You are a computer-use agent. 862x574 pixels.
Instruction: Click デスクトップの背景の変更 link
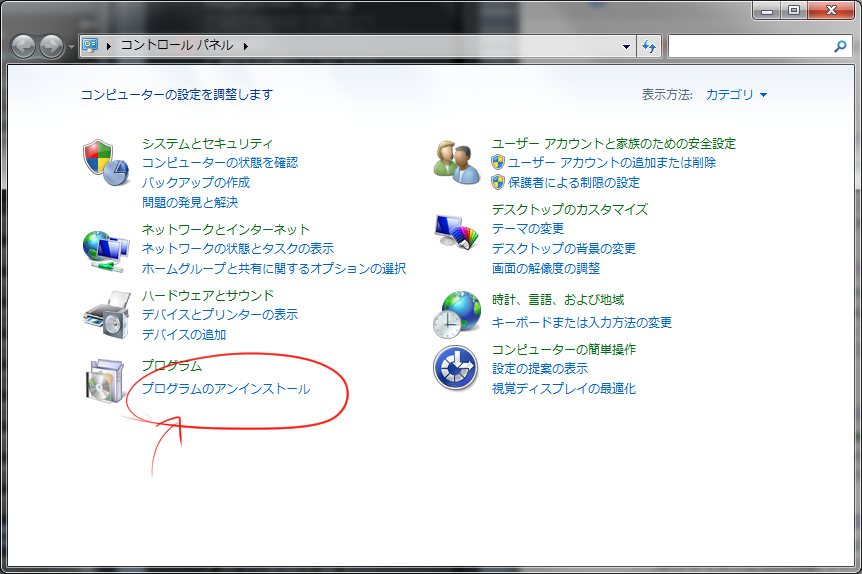coord(563,249)
